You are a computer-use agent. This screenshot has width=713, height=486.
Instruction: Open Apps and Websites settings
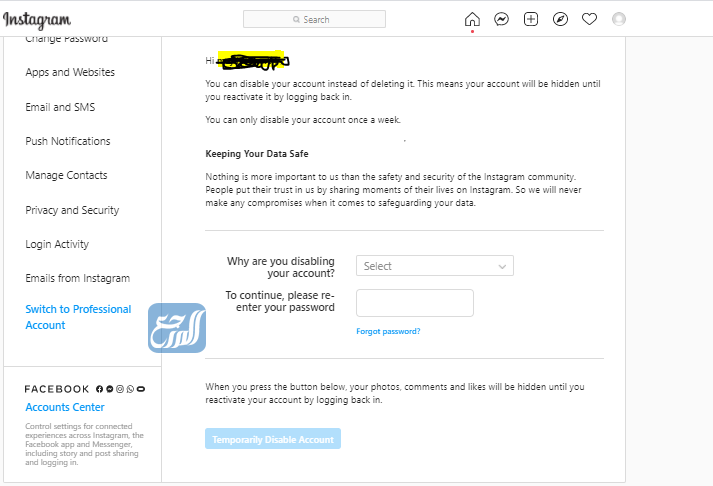(70, 72)
